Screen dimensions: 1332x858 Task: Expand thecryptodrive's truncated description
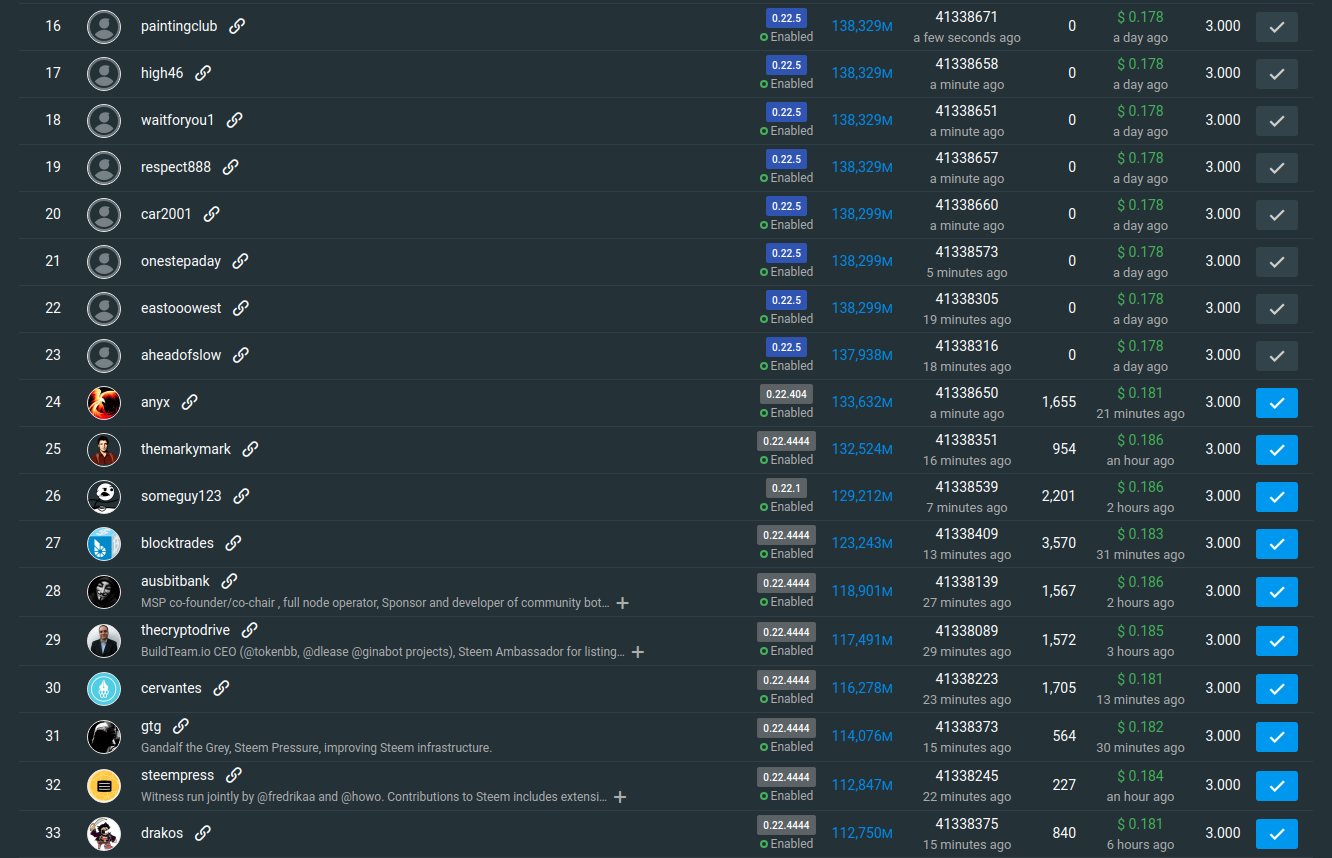tap(637, 652)
